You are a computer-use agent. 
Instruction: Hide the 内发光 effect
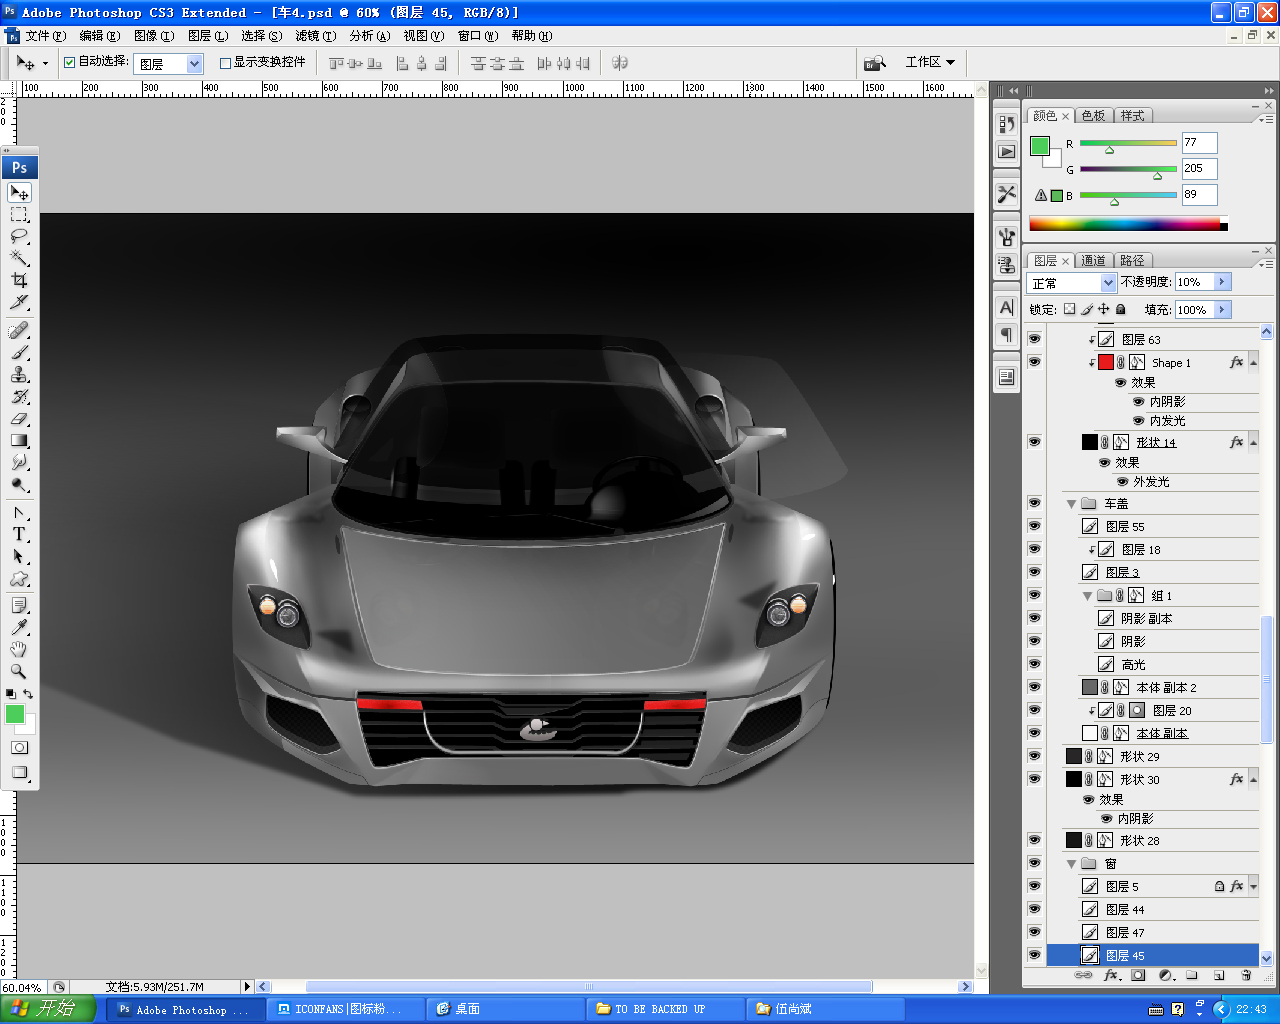pyautogui.click(x=1138, y=421)
